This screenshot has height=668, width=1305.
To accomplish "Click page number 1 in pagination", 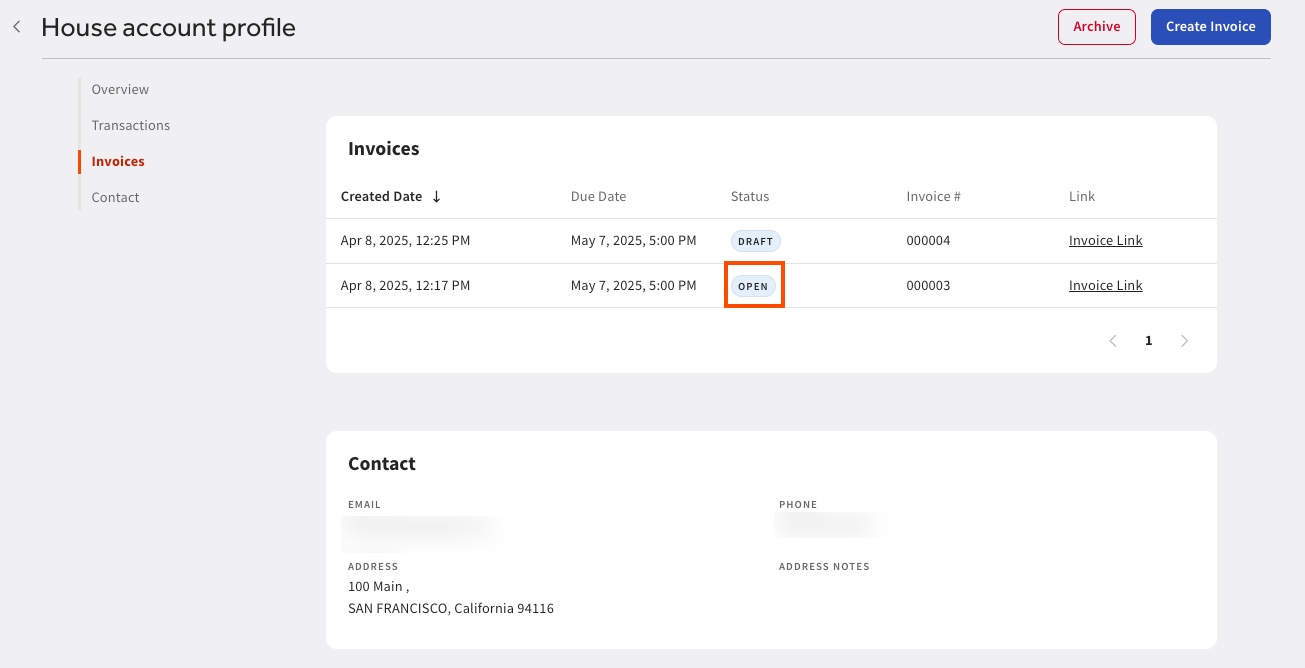I will pyautogui.click(x=1148, y=340).
